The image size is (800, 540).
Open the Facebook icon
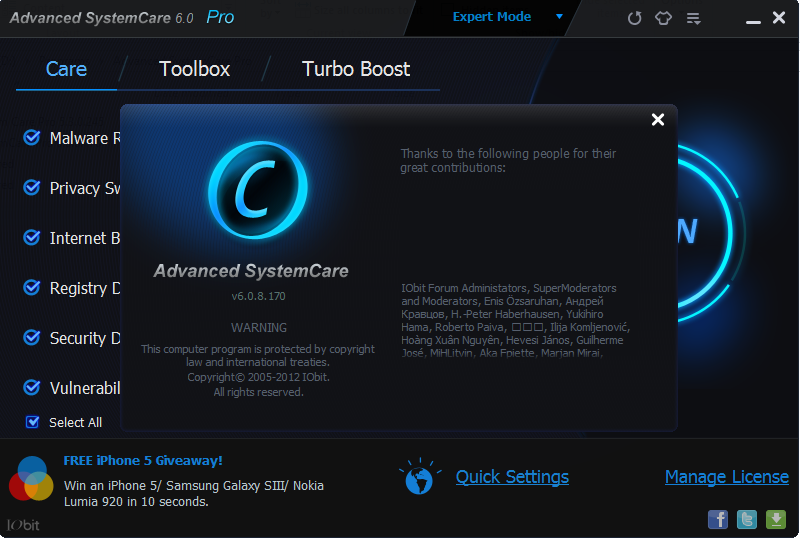click(x=718, y=520)
